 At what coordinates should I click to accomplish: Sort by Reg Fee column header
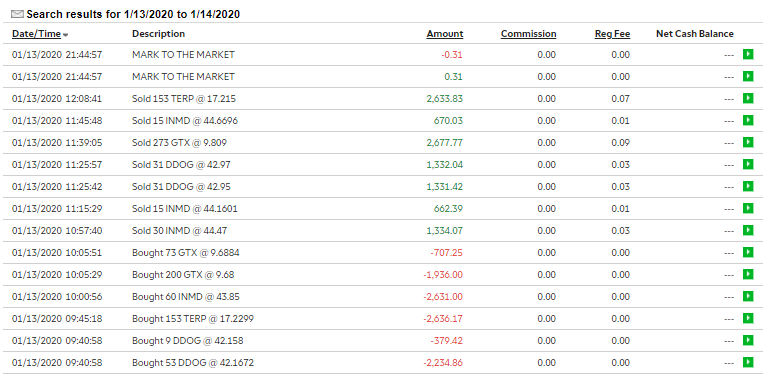pos(613,34)
